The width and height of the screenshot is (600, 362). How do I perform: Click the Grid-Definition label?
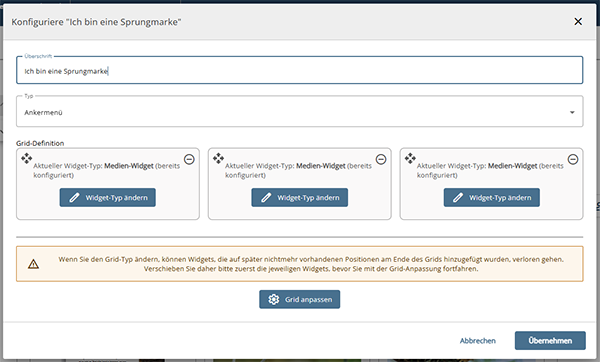pyautogui.click(x=40, y=143)
